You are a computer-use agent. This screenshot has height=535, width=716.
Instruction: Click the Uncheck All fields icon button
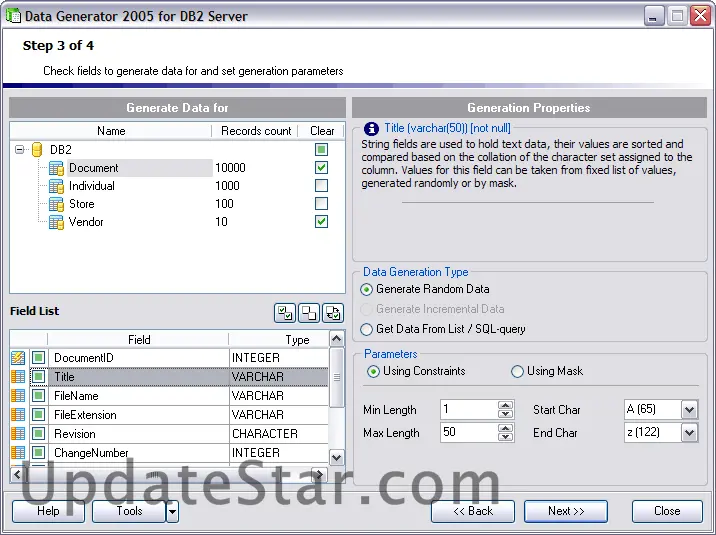(309, 313)
